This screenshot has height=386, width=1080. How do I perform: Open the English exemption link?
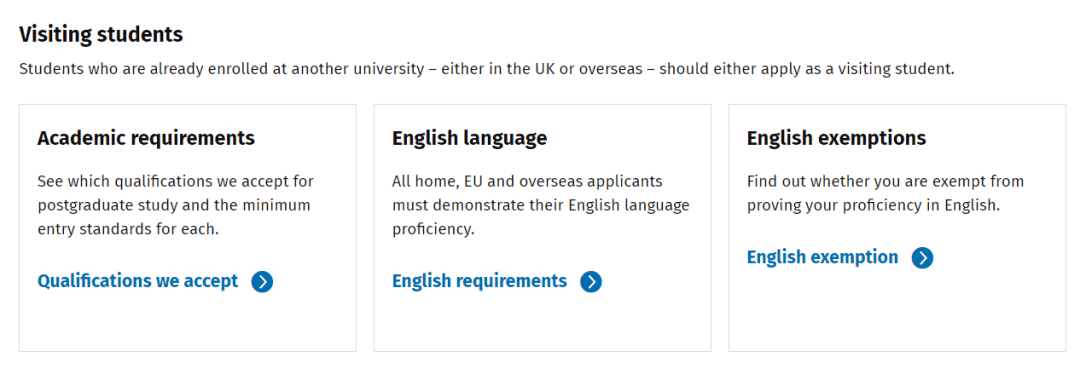point(822,258)
